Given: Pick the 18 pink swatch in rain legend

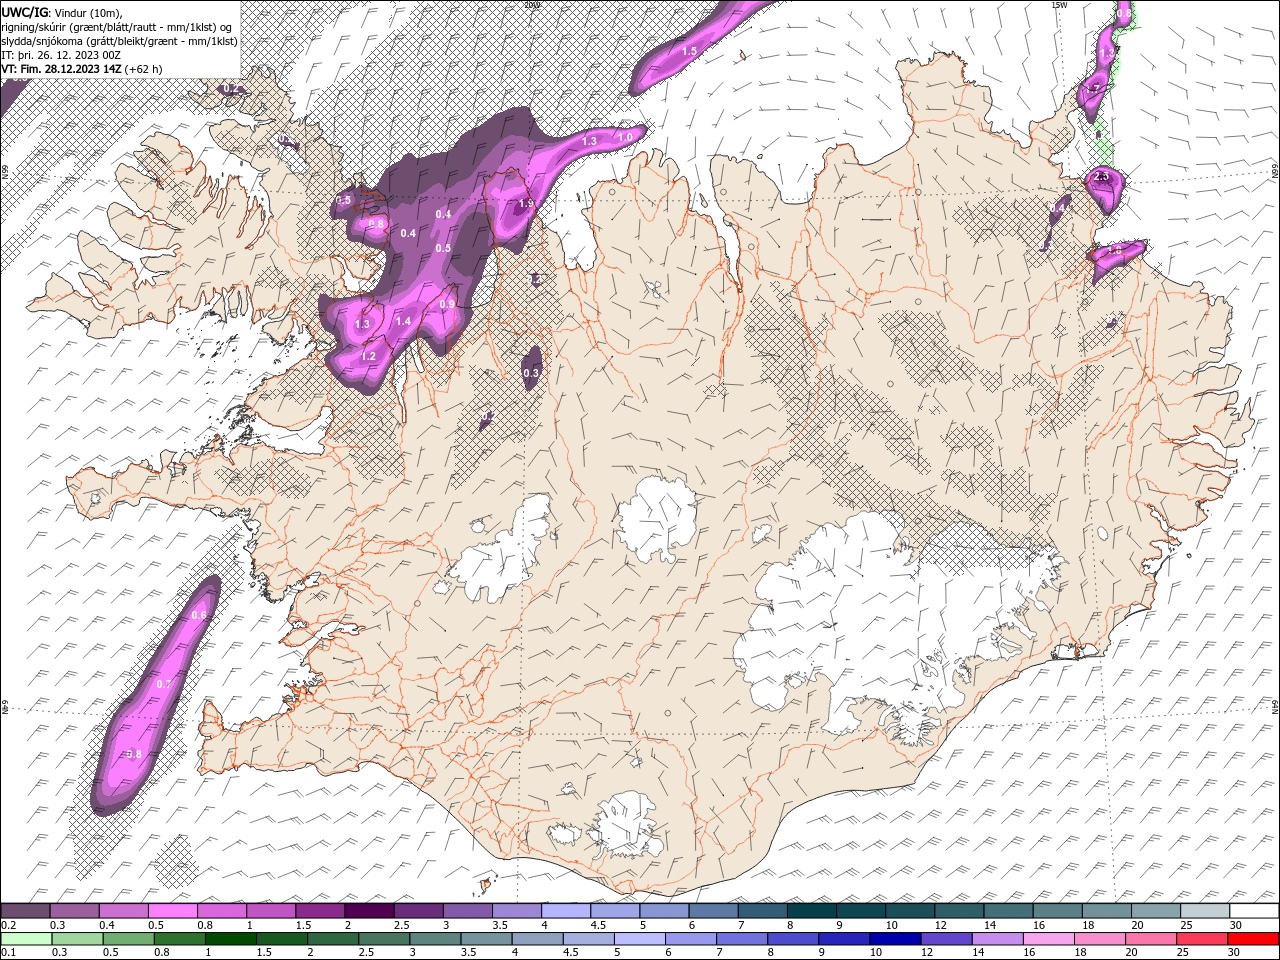Looking at the screenshot, I should click(1099, 938).
